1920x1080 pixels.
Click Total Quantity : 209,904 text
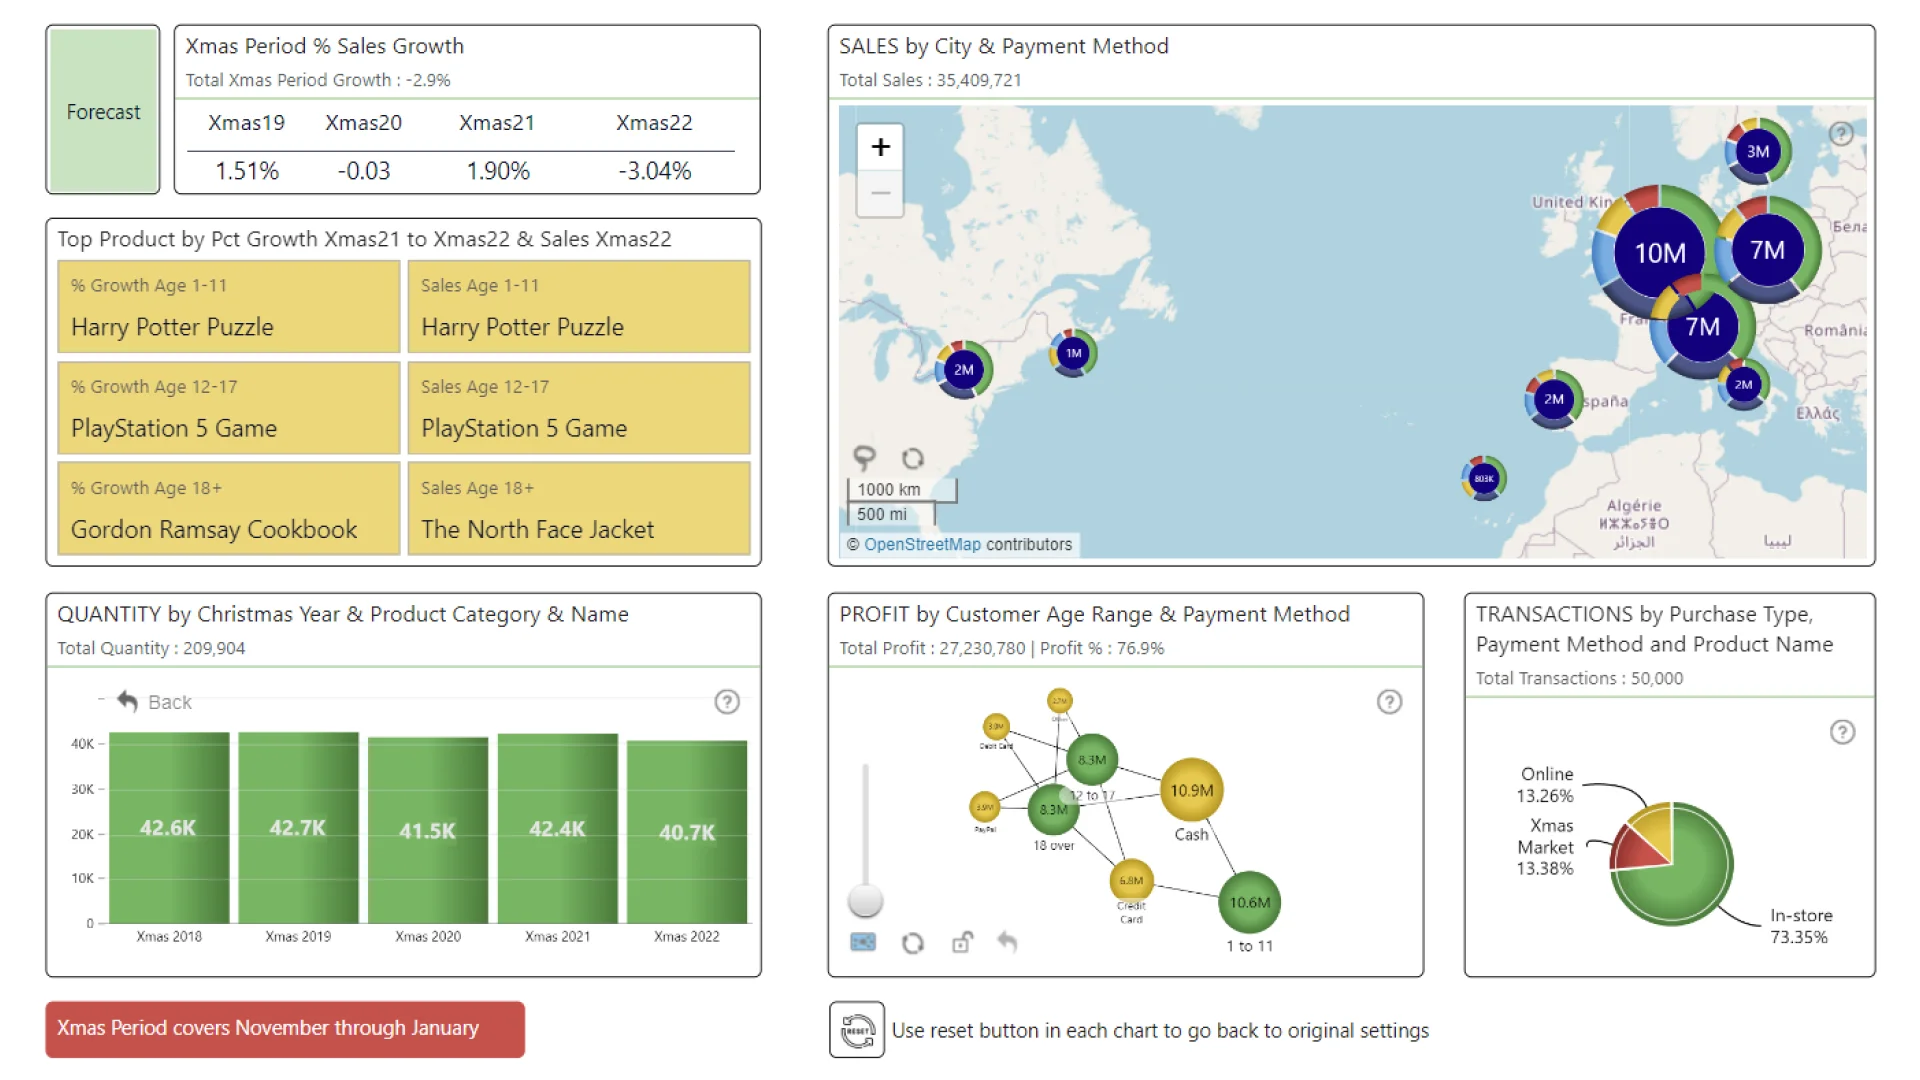(151, 648)
